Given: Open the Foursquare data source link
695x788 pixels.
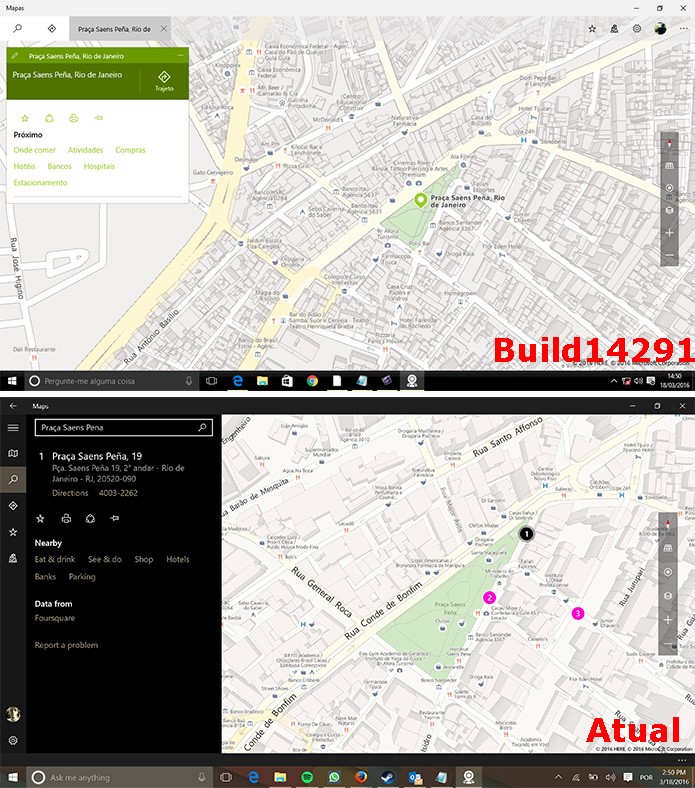Looking at the screenshot, I should [x=55, y=618].
